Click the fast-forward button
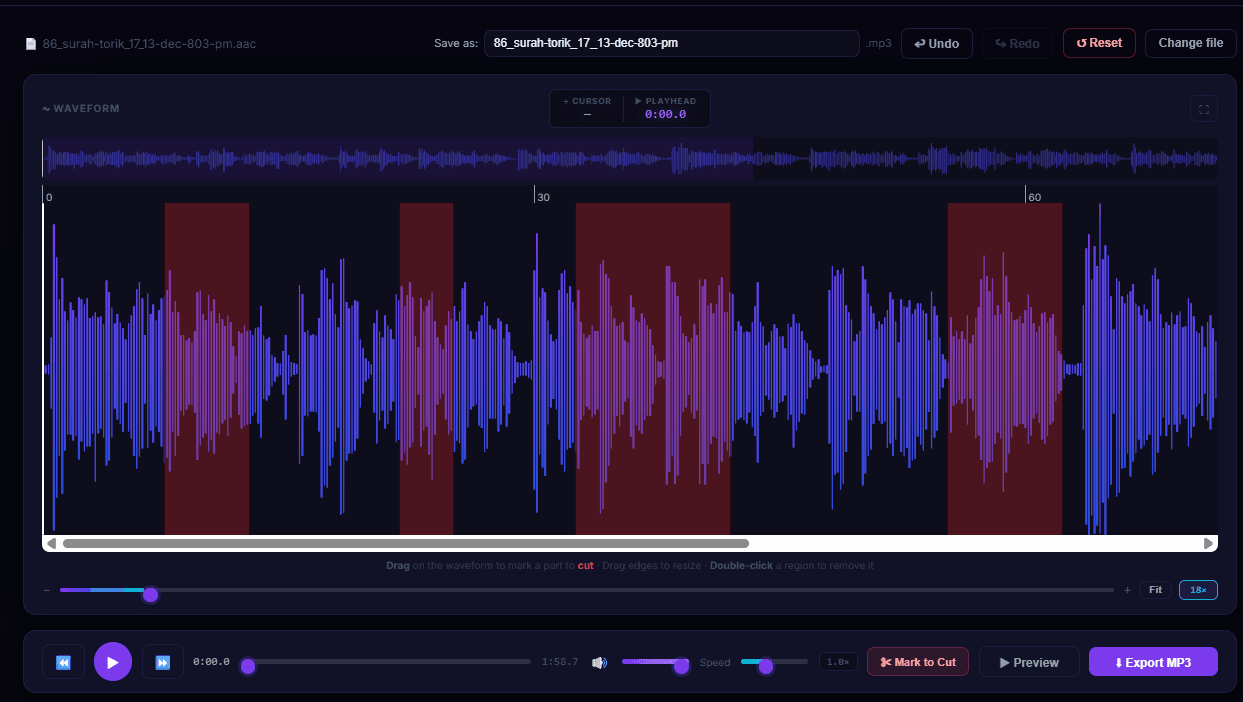The image size is (1243, 702). point(163,662)
